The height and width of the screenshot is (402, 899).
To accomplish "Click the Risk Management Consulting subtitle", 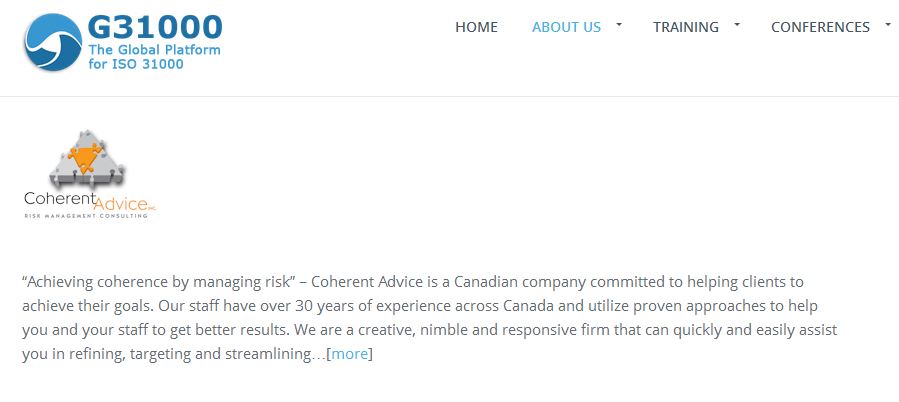I will tap(86, 215).
